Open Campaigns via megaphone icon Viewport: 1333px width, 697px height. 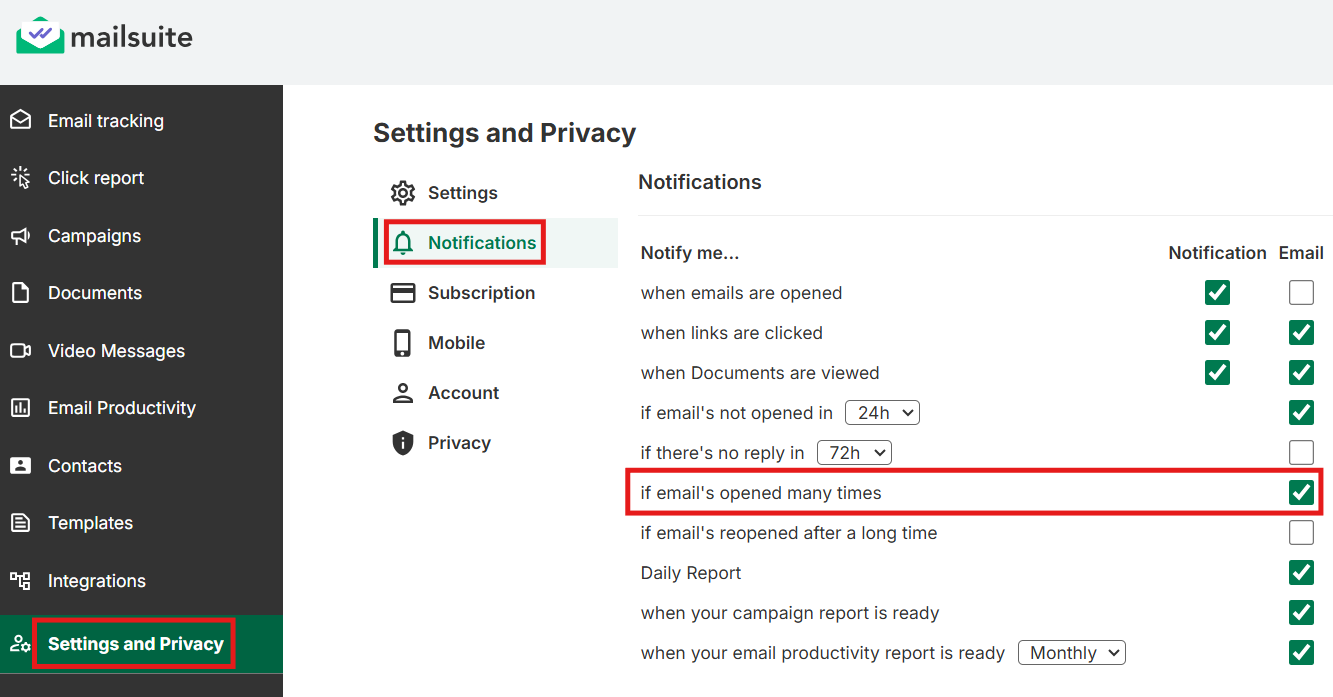[x=20, y=236]
